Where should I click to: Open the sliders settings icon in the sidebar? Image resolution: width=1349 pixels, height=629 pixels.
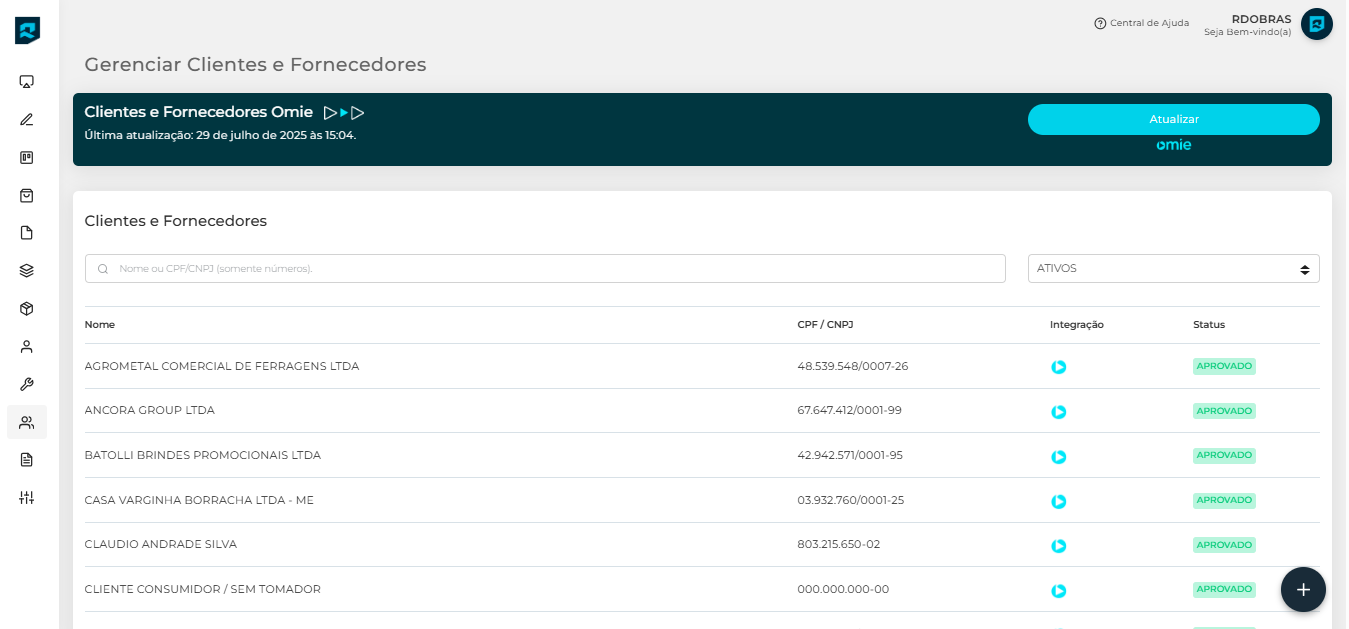pyautogui.click(x=27, y=497)
